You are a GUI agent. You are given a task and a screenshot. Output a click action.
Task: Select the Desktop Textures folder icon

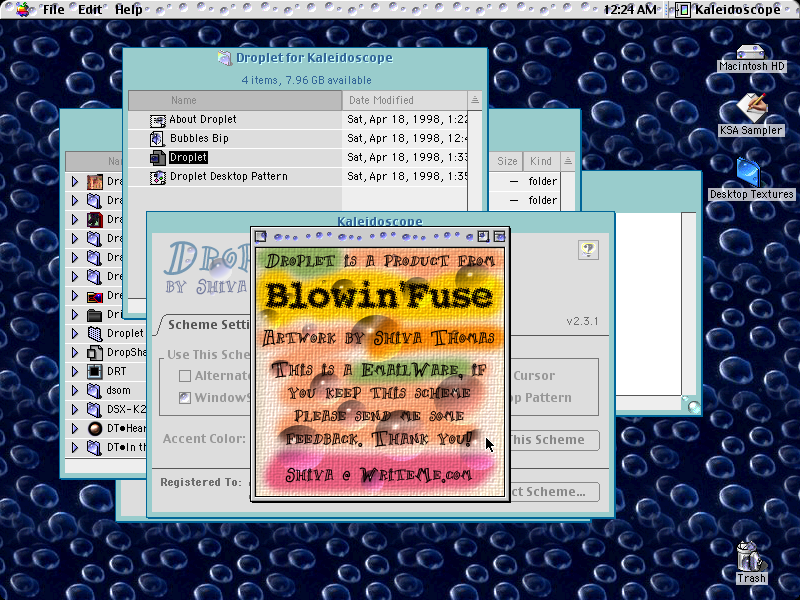[748, 171]
